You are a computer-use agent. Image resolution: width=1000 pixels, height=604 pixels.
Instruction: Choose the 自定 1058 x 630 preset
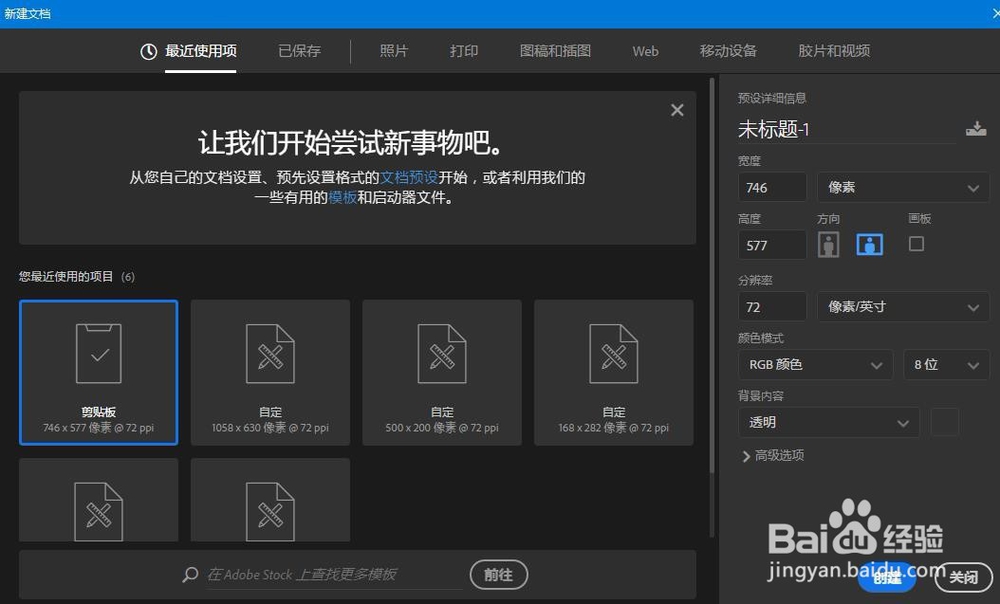point(270,372)
